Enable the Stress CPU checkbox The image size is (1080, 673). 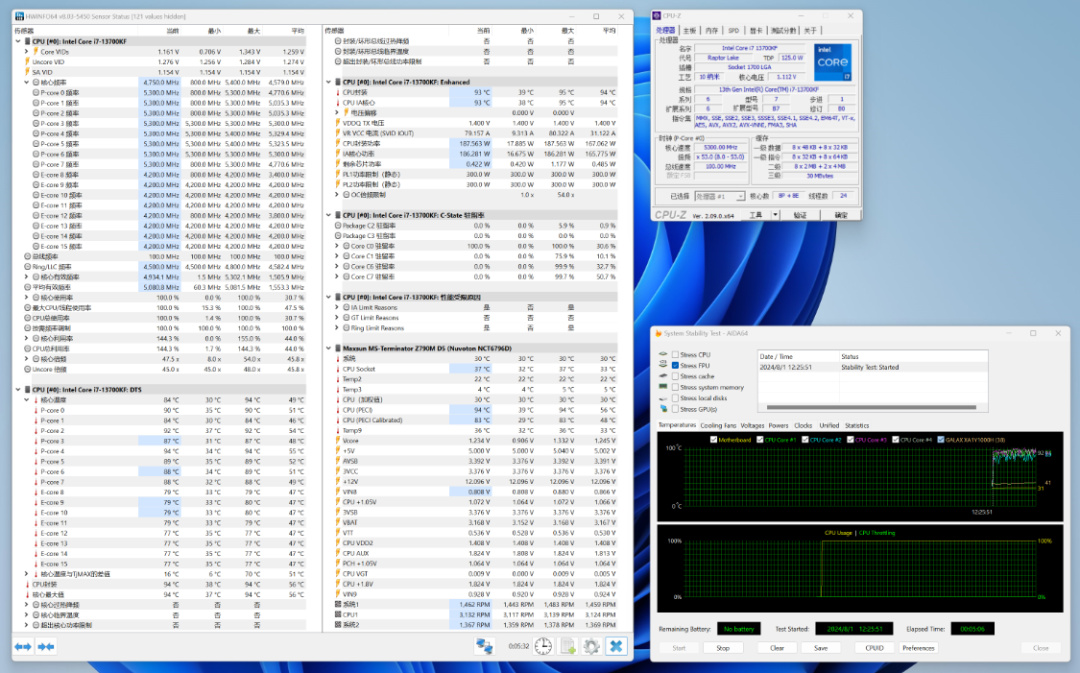[x=675, y=355]
